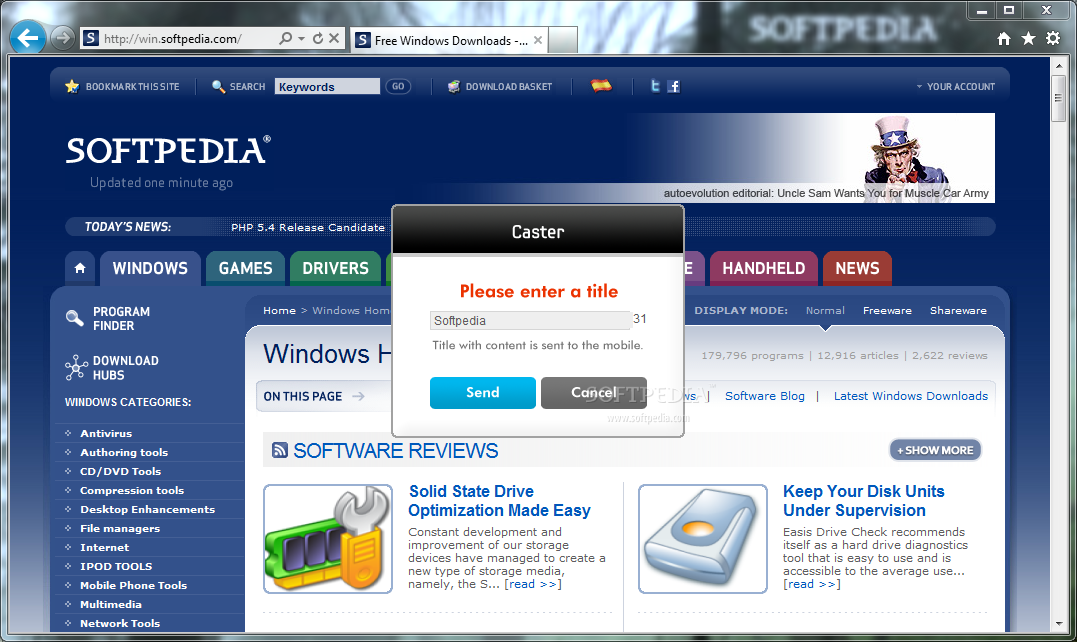1077x642 pixels.
Task: Focus the Keywords search box
Action: click(327, 87)
